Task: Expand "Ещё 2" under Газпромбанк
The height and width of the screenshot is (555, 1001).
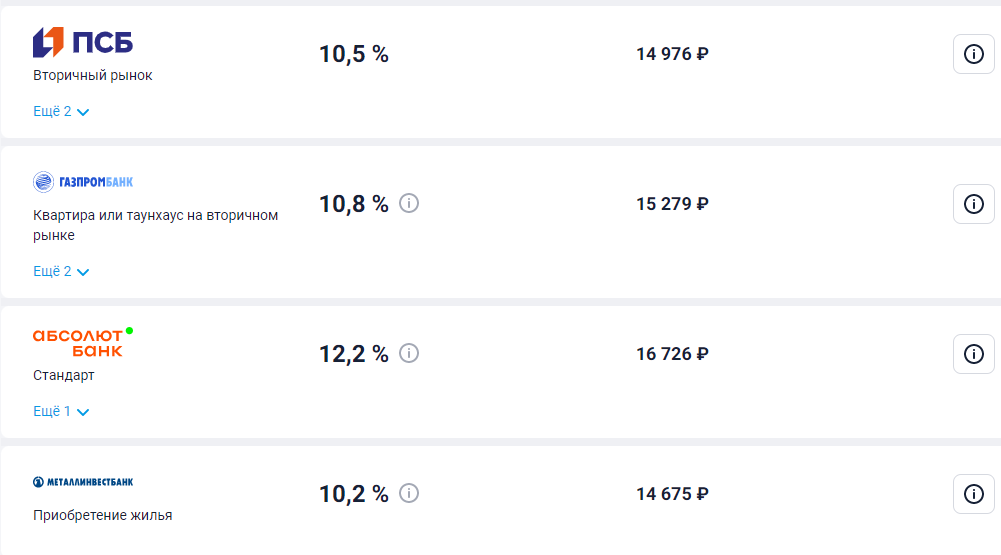Action: point(61,271)
